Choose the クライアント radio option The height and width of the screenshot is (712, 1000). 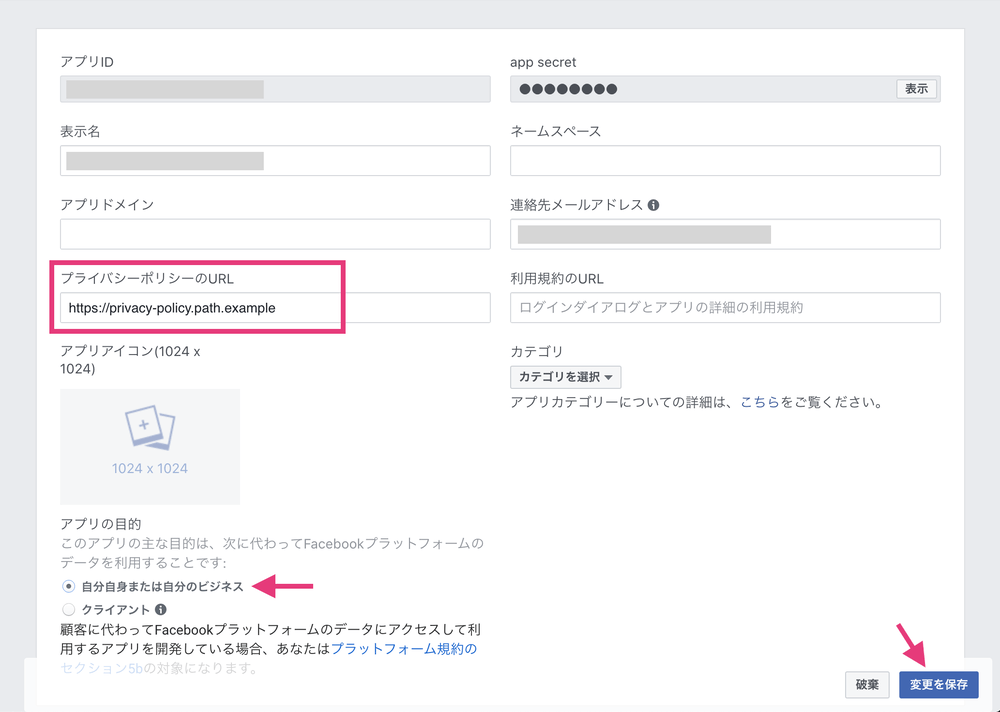pos(68,609)
